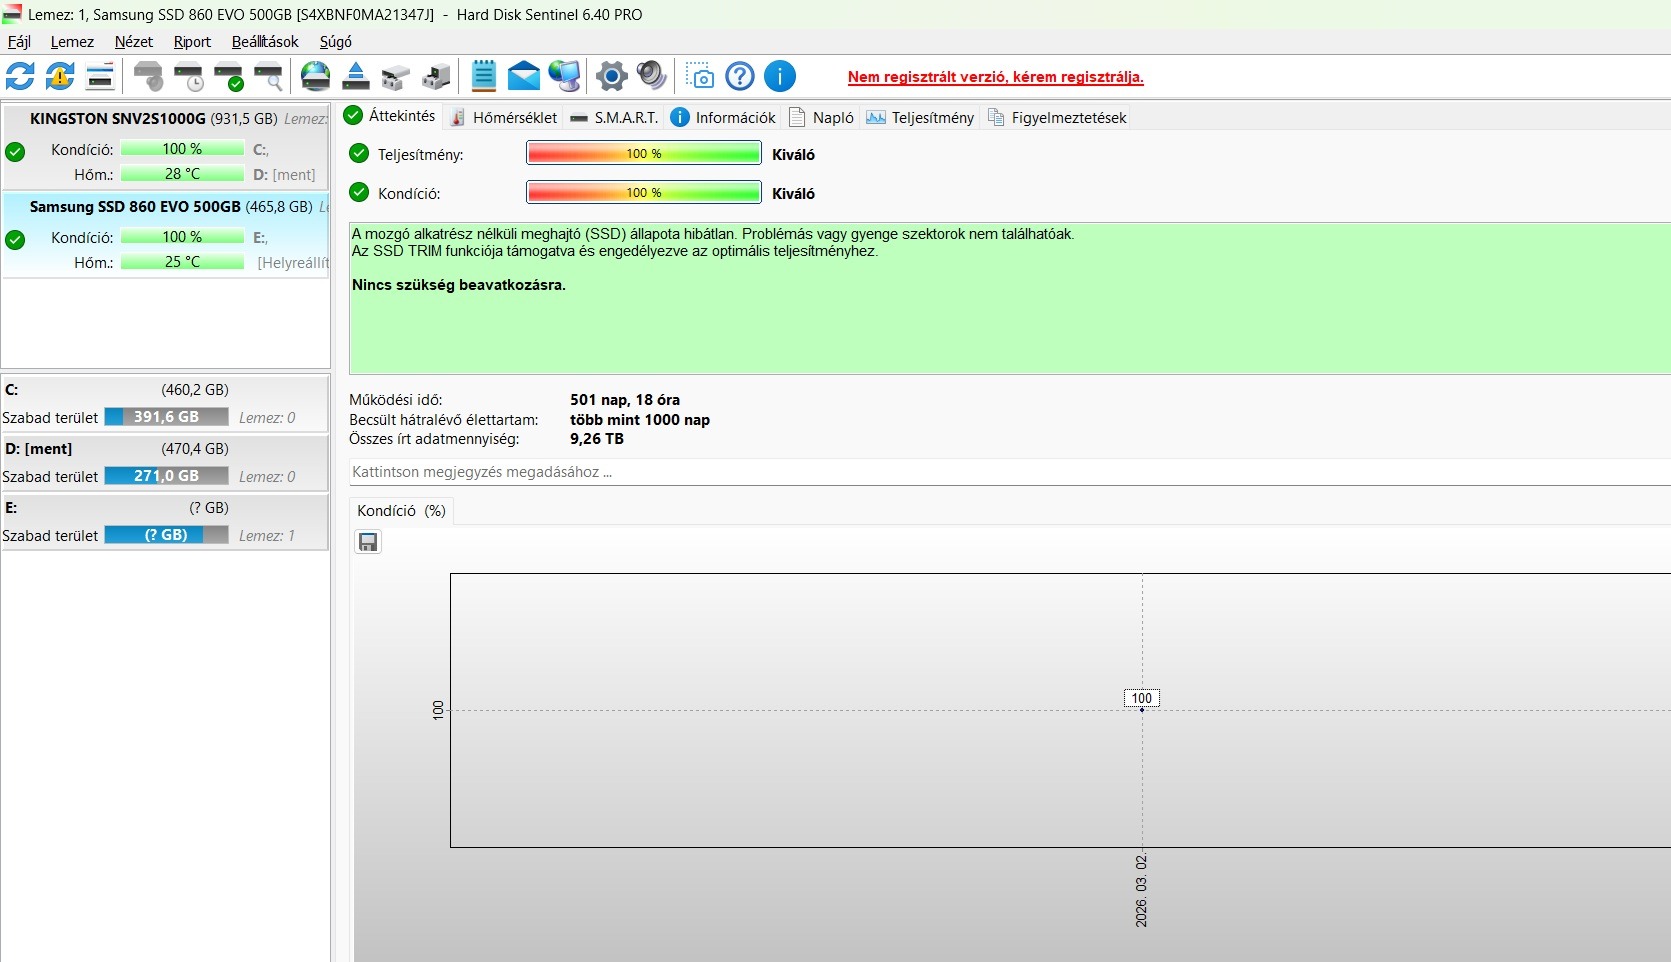Screen dimensions: 1671x962
Task: Click the chart date label '2026. 03. 02'
Action: [x=1142, y=891]
